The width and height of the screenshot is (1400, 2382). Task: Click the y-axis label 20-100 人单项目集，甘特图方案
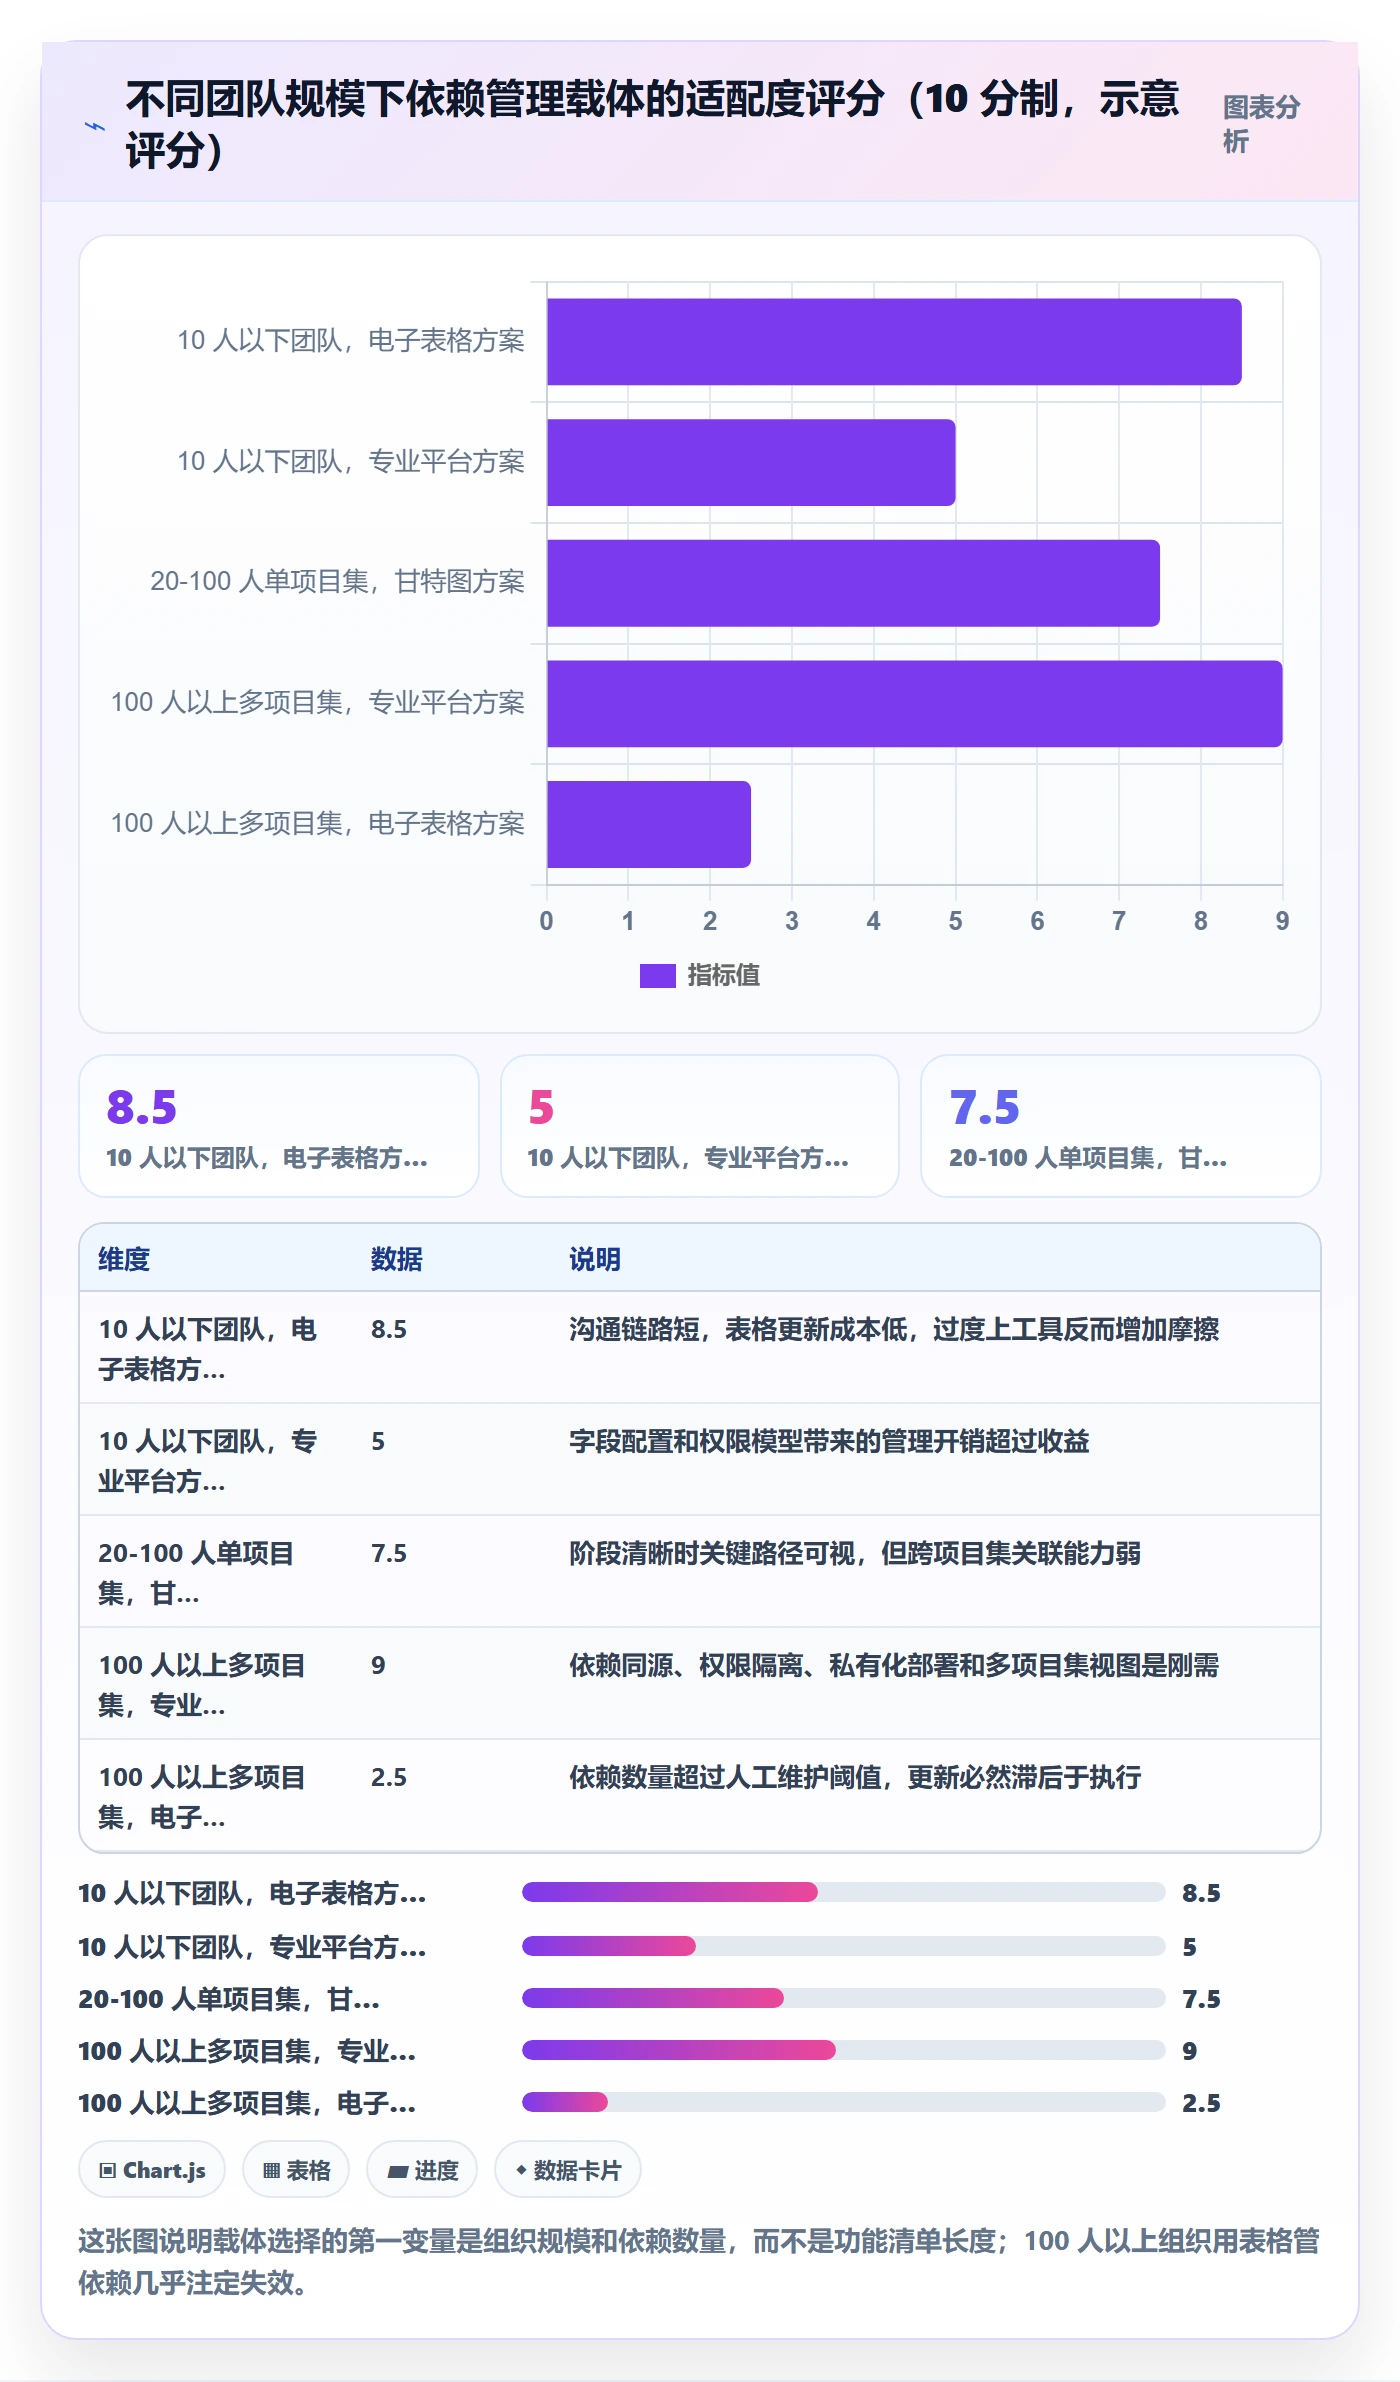click(x=337, y=582)
